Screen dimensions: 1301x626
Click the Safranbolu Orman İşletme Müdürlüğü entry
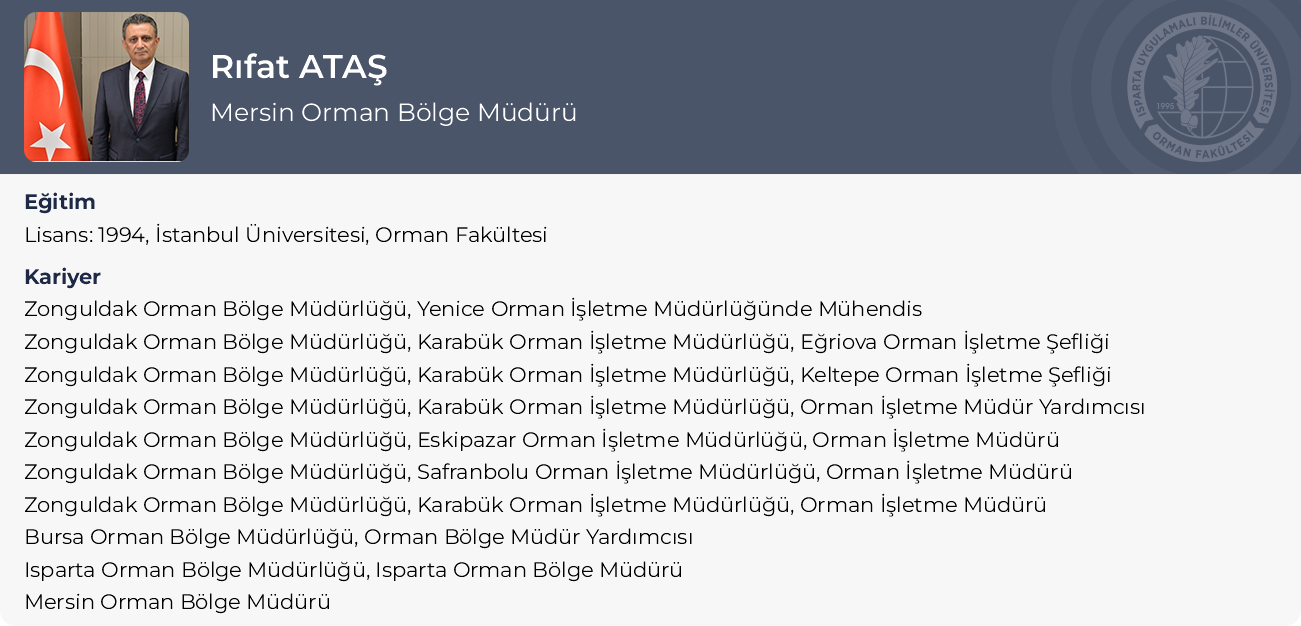click(x=548, y=472)
